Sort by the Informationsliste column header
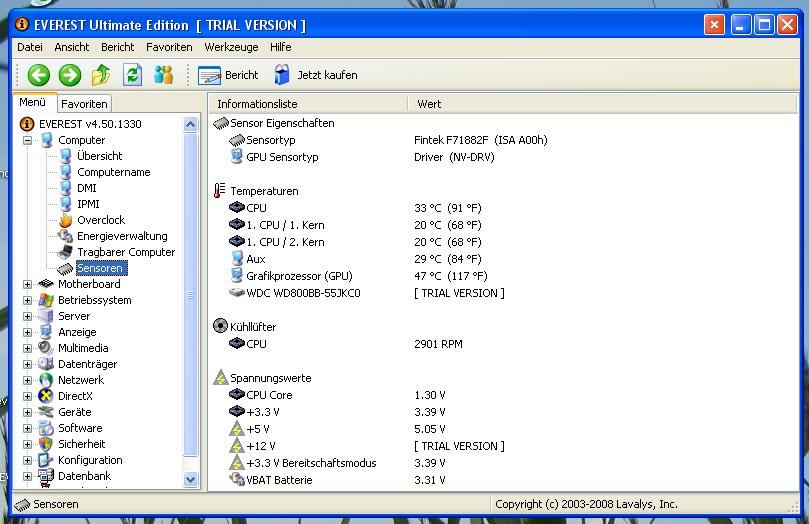Screen dimensions: 809x524 tap(309, 104)
